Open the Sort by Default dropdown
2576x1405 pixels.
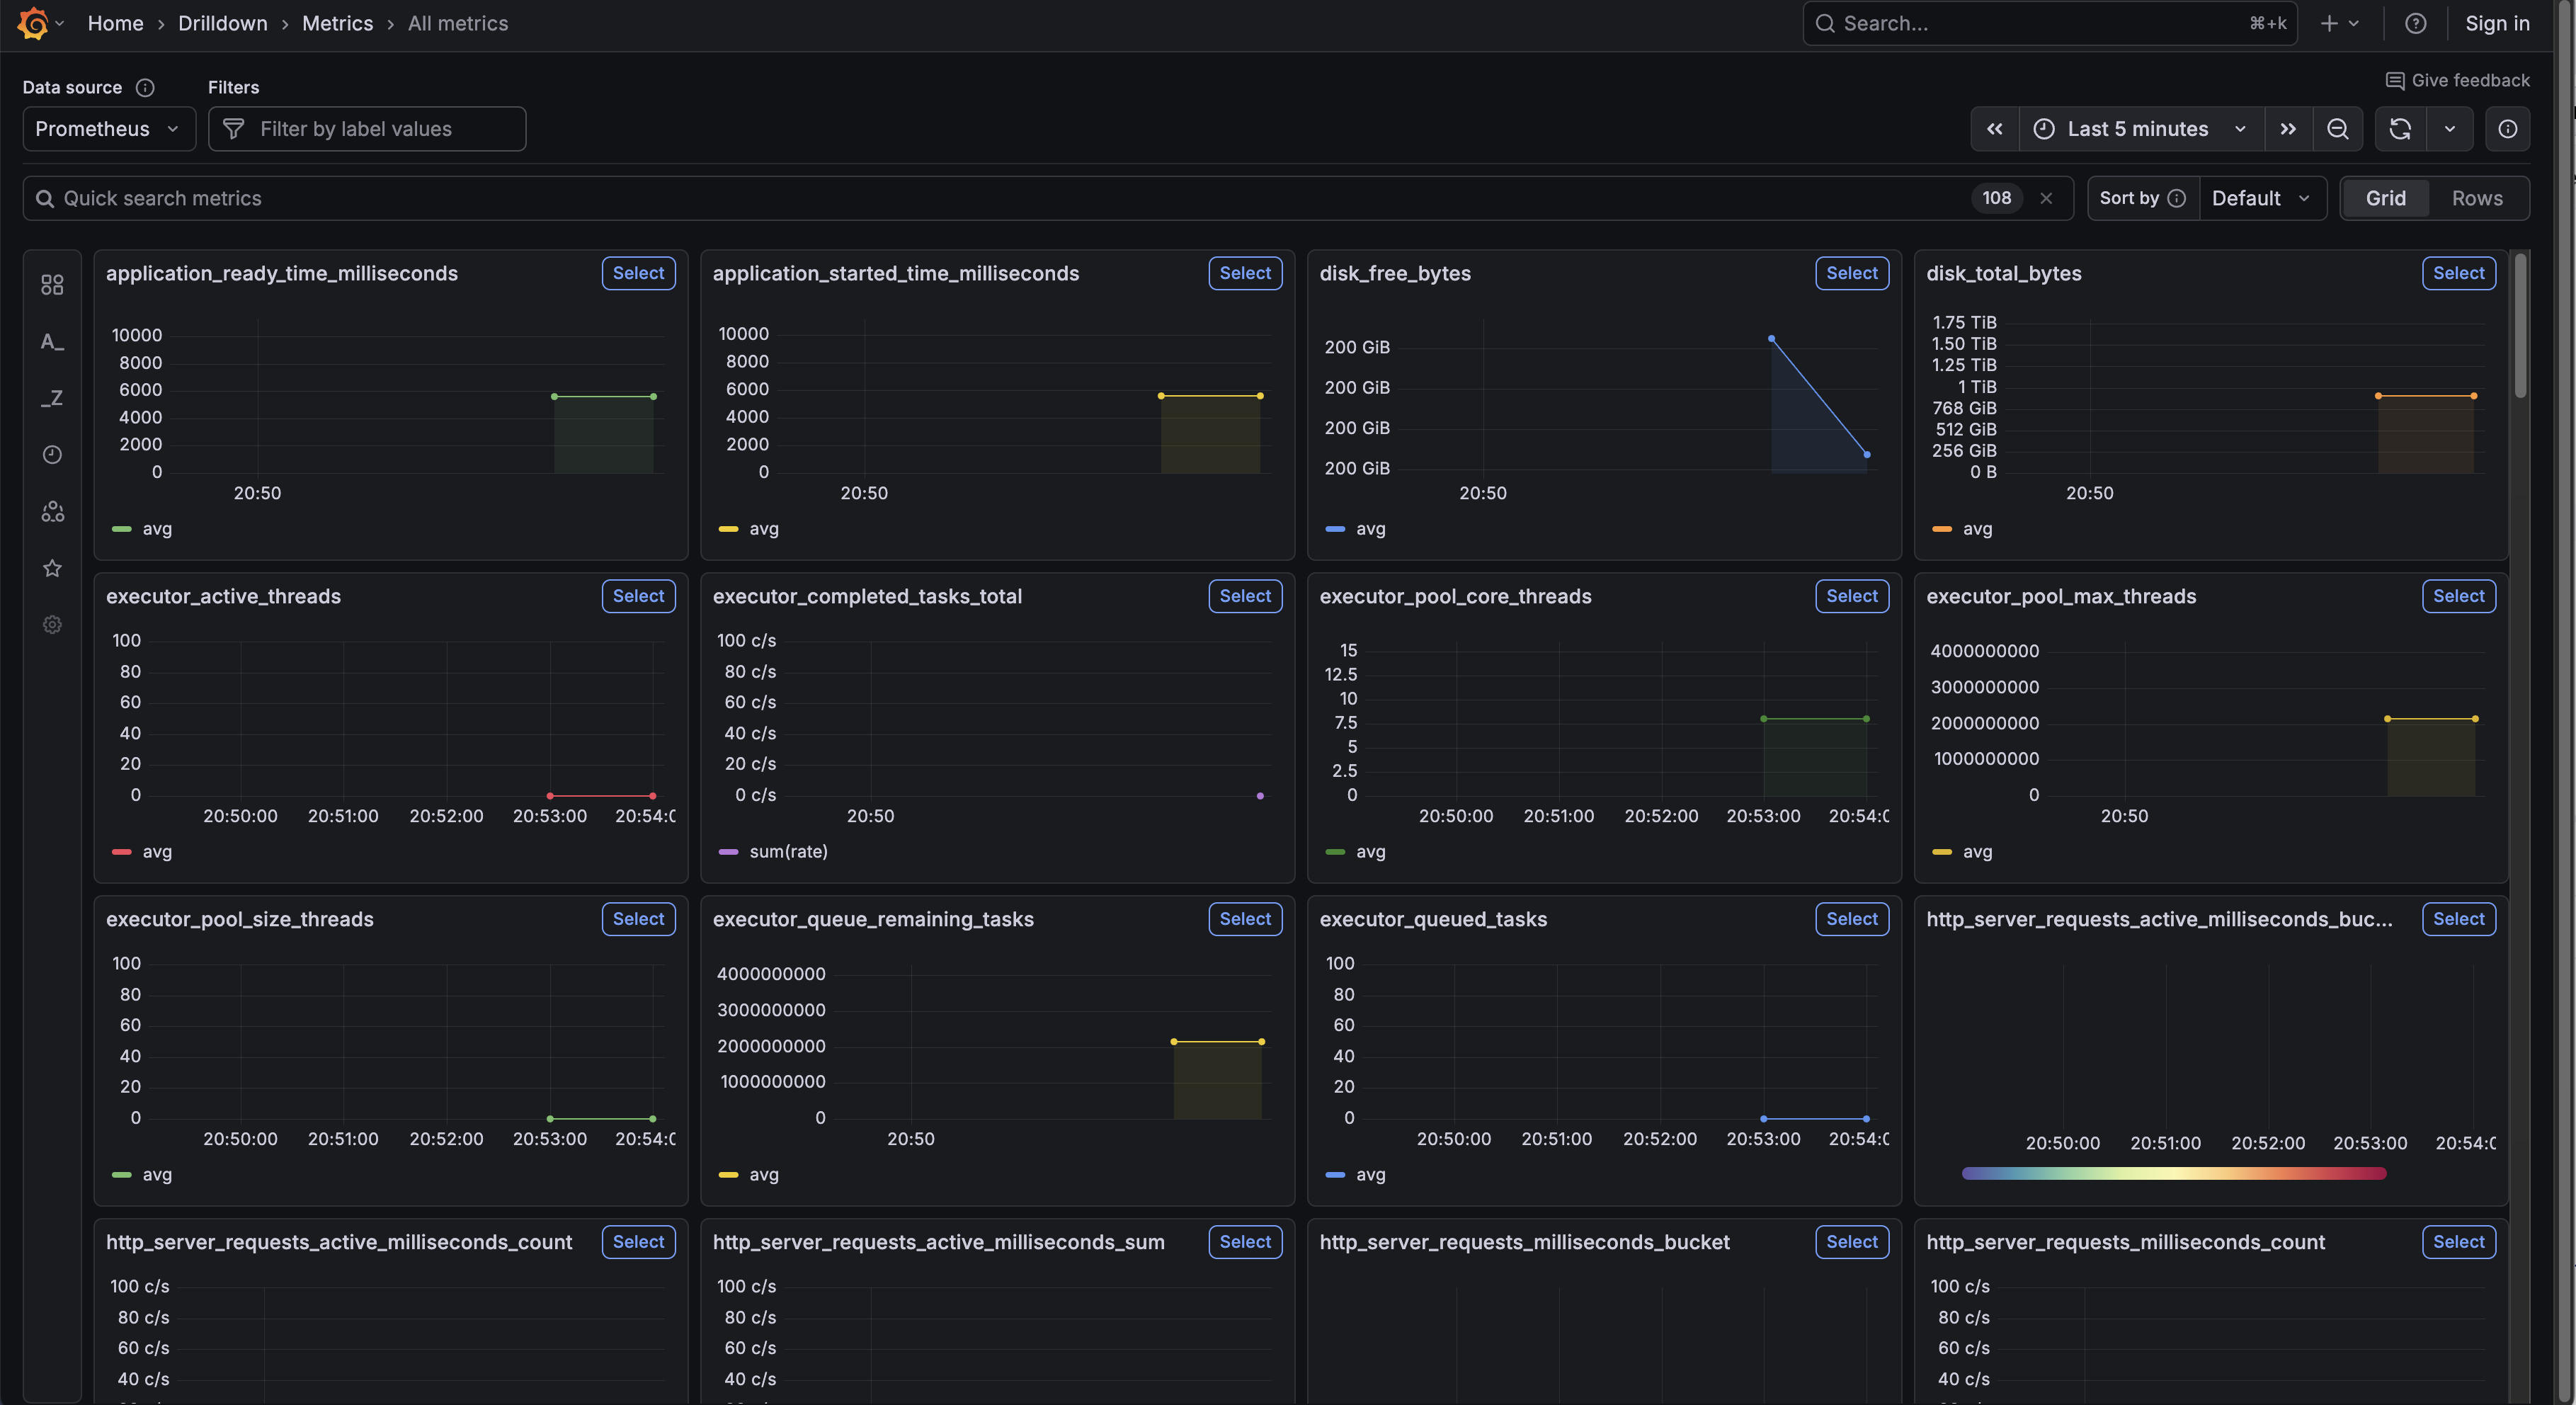click(x=2262, y=198)
